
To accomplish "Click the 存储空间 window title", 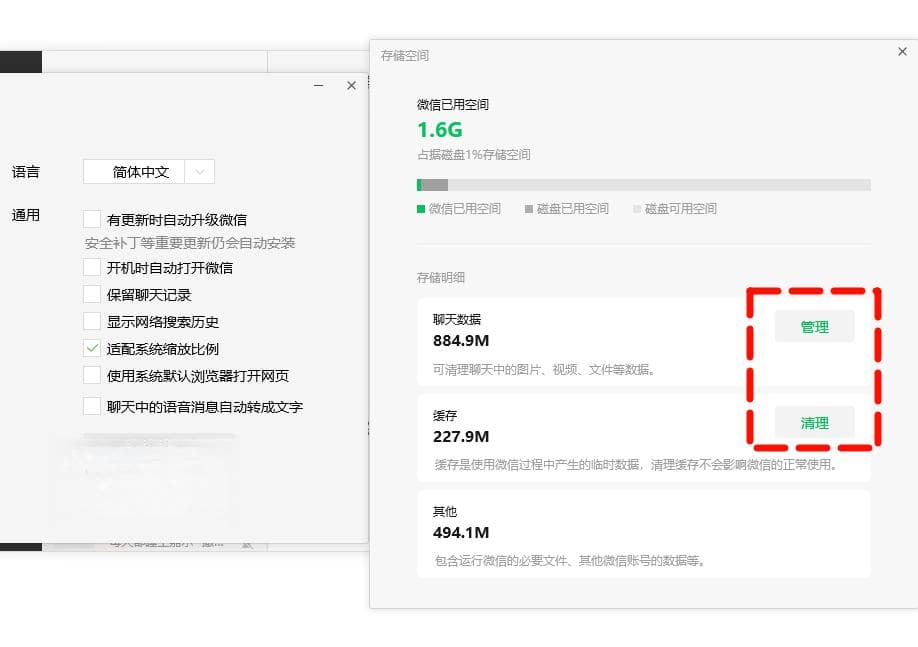I will 405,56.
